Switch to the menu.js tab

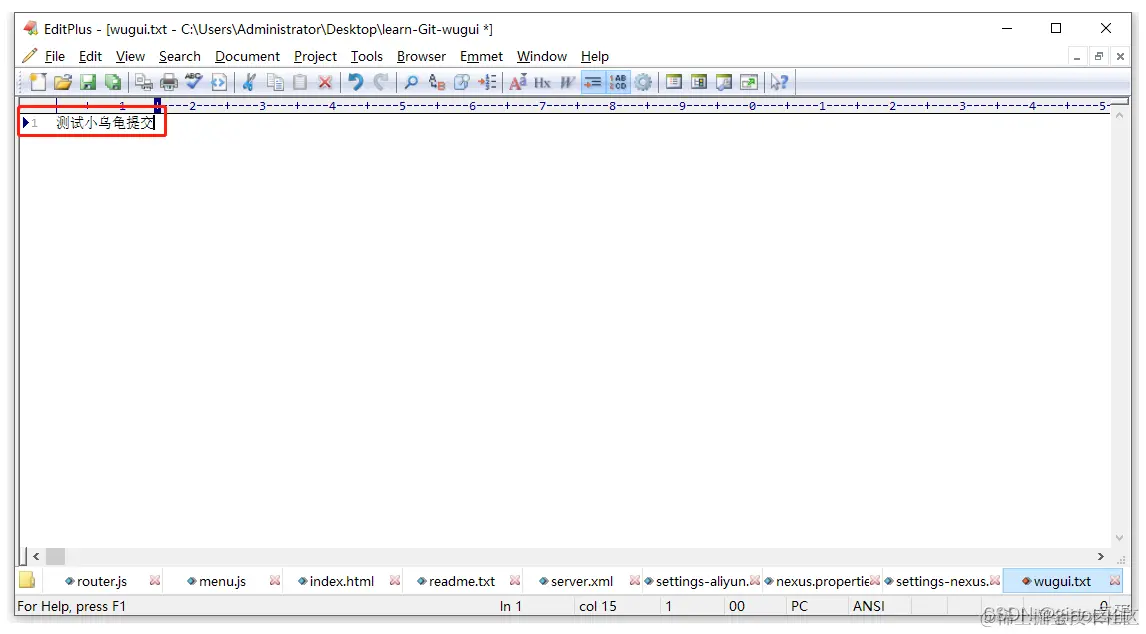[x=222, y=581]
